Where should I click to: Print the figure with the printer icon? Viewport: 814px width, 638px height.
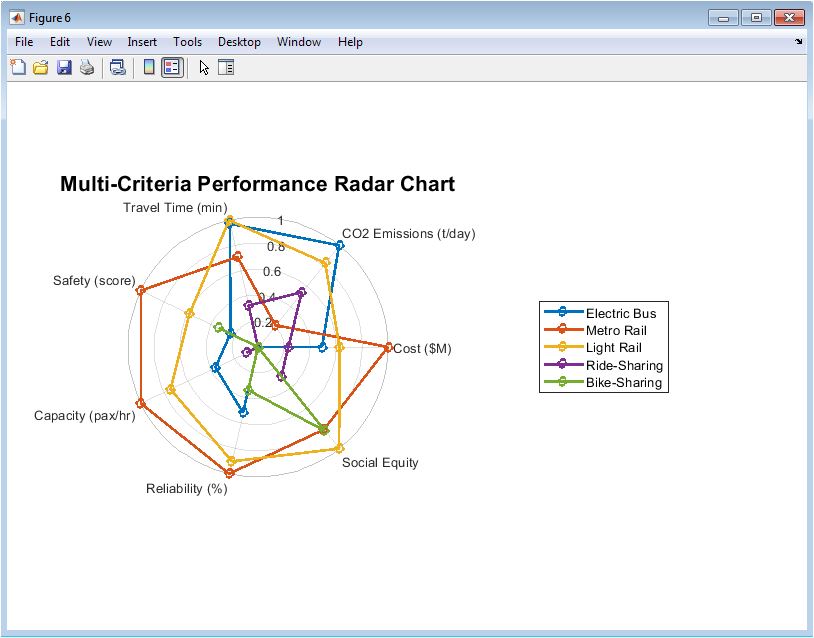click(87, 67)
